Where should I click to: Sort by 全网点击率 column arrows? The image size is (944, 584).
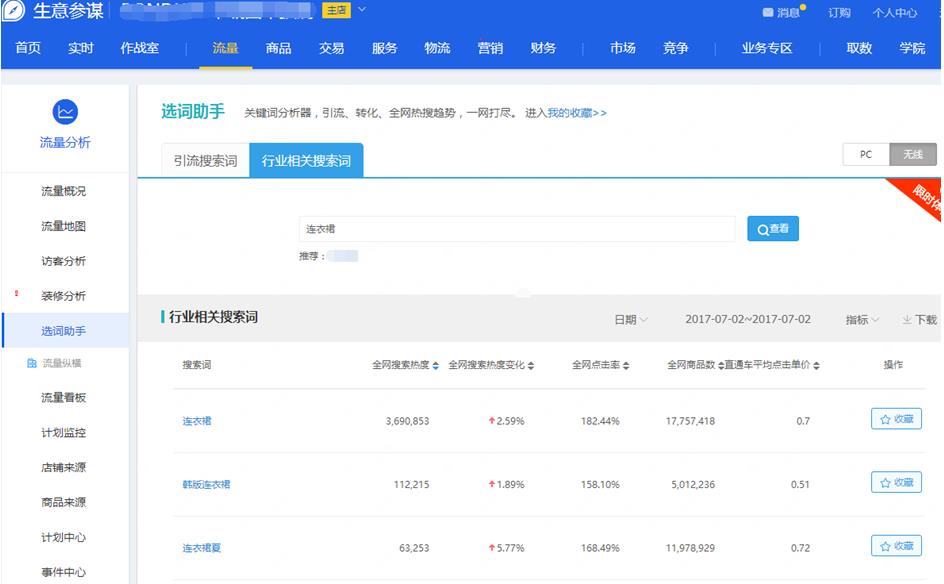click(x=626, y=366)
